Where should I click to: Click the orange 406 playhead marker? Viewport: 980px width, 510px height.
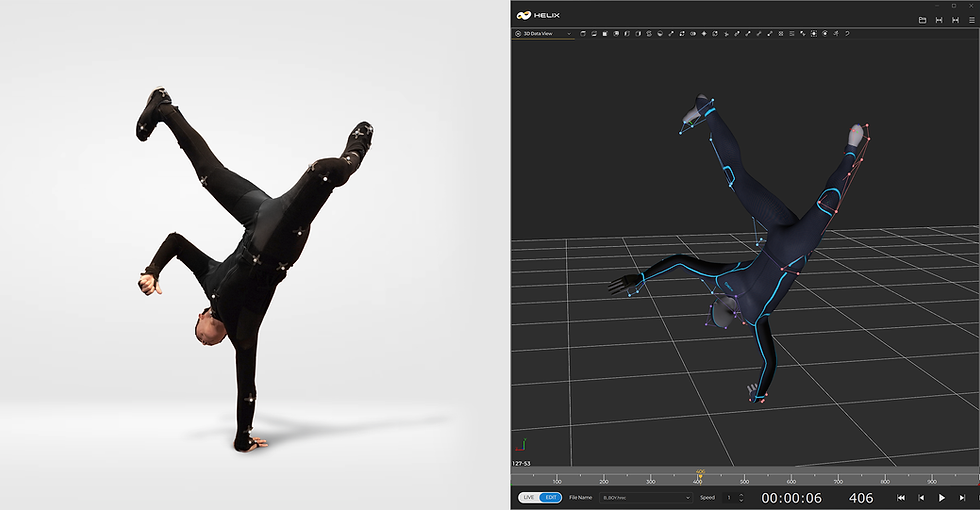[x=700, y=475]
